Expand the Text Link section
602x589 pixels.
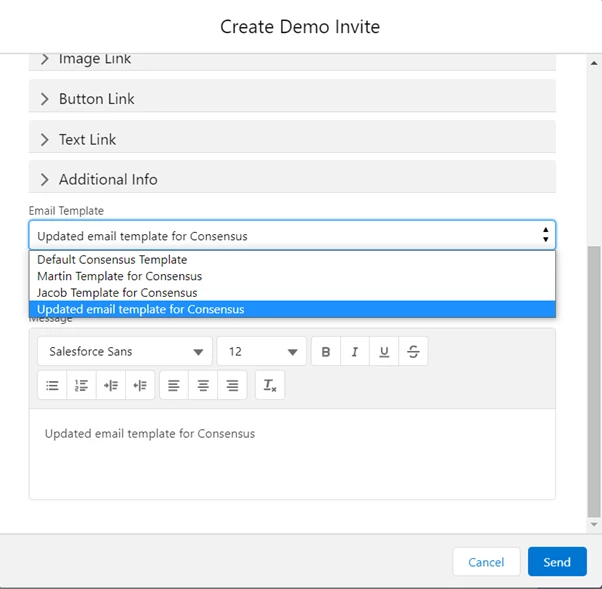tap(87, 140)
